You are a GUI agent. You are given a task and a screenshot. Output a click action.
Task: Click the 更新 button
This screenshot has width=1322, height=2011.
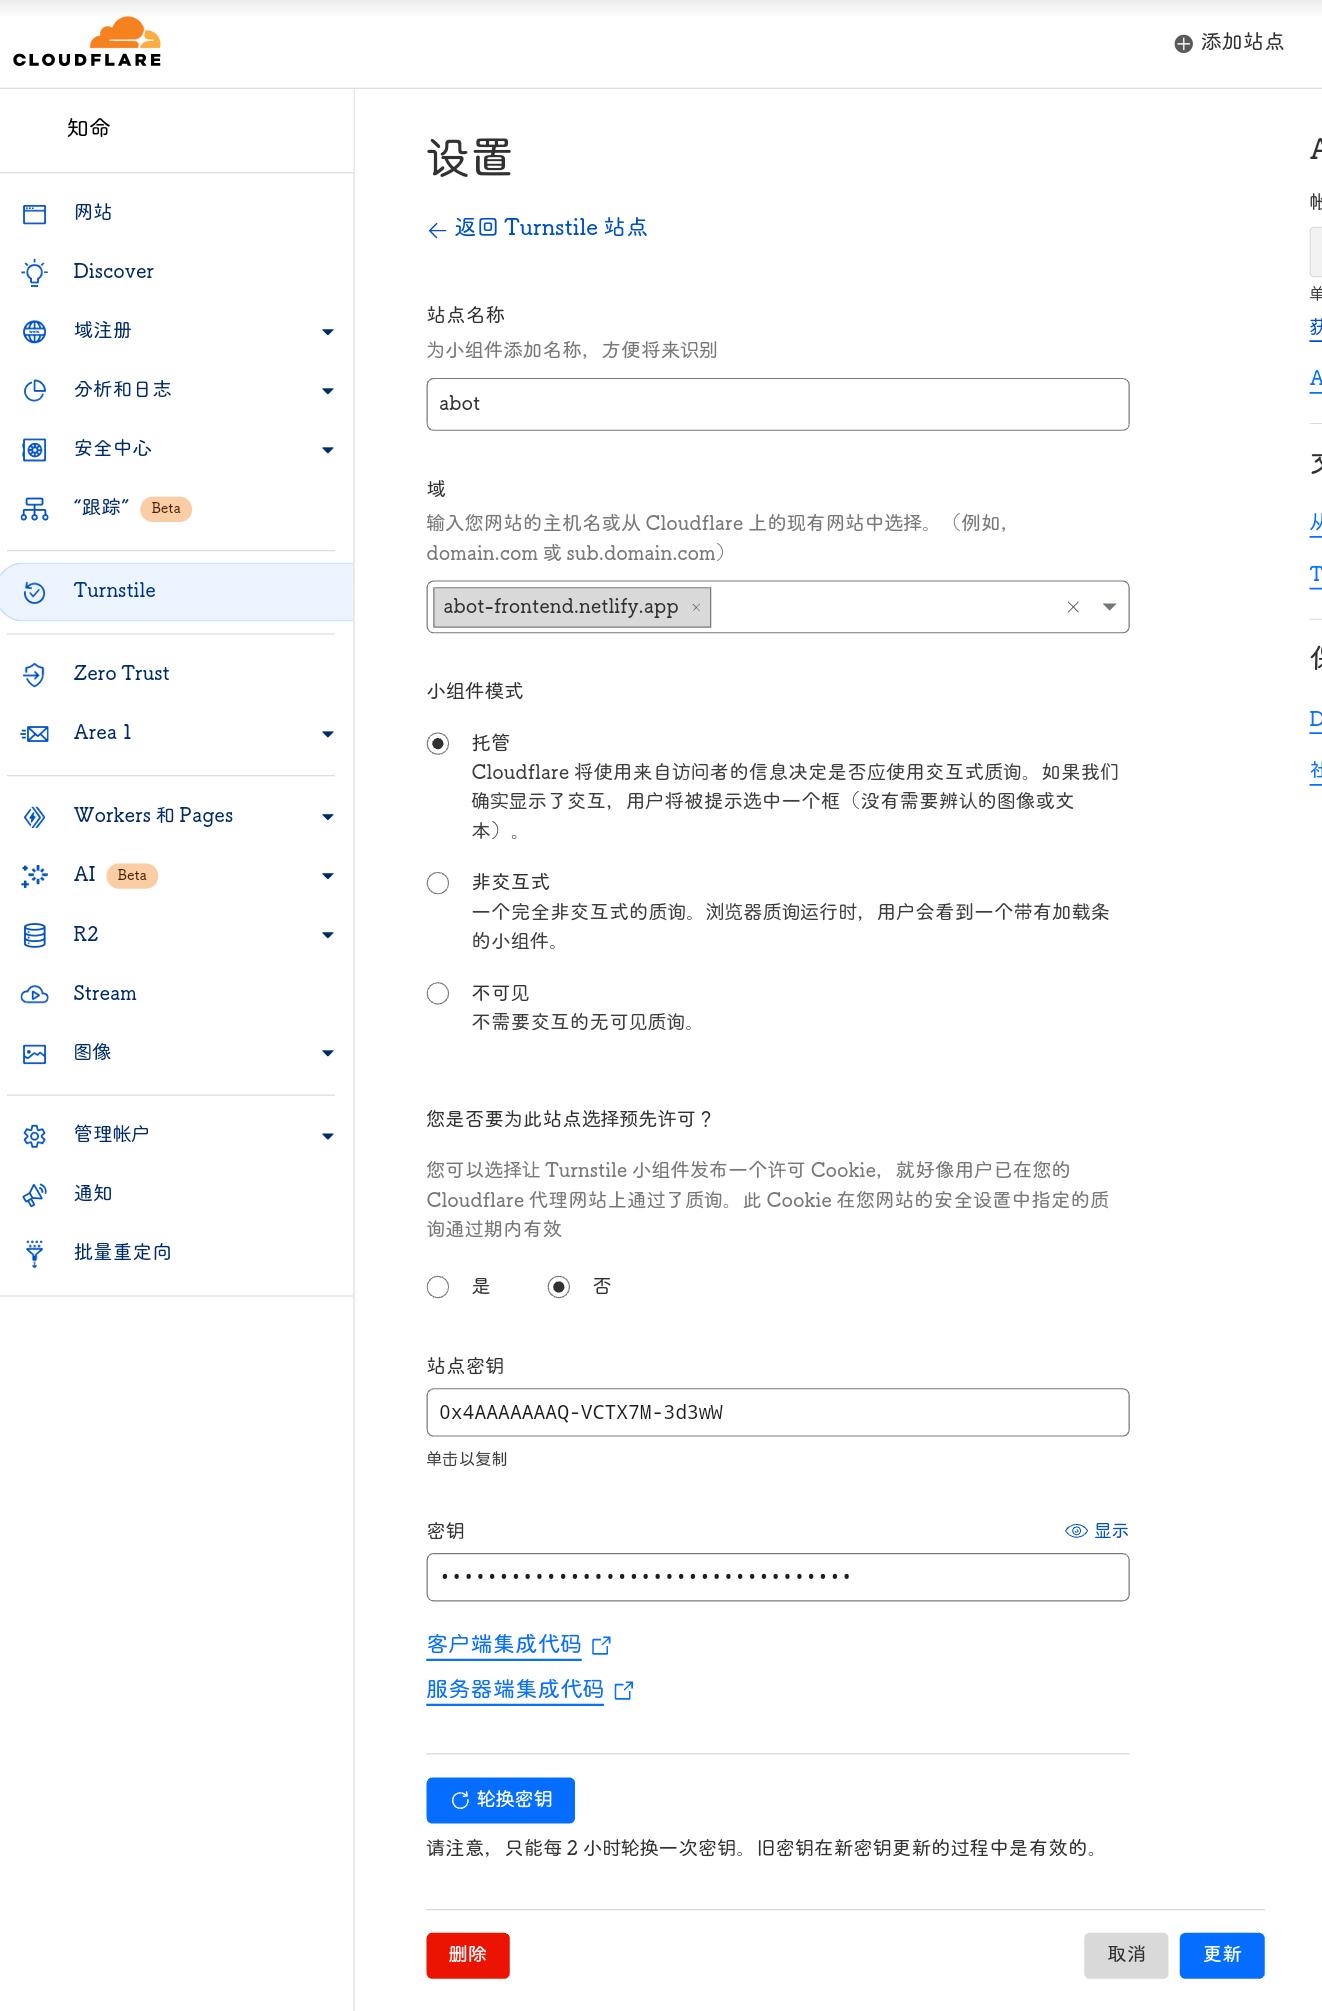pos(1222,1955)
